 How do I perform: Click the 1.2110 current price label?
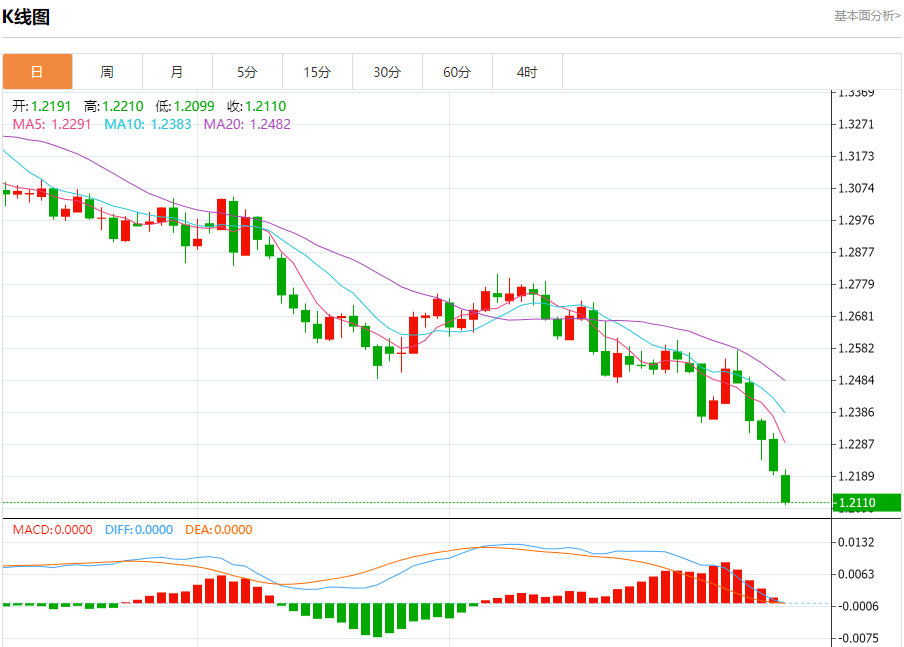pos(867,502)
